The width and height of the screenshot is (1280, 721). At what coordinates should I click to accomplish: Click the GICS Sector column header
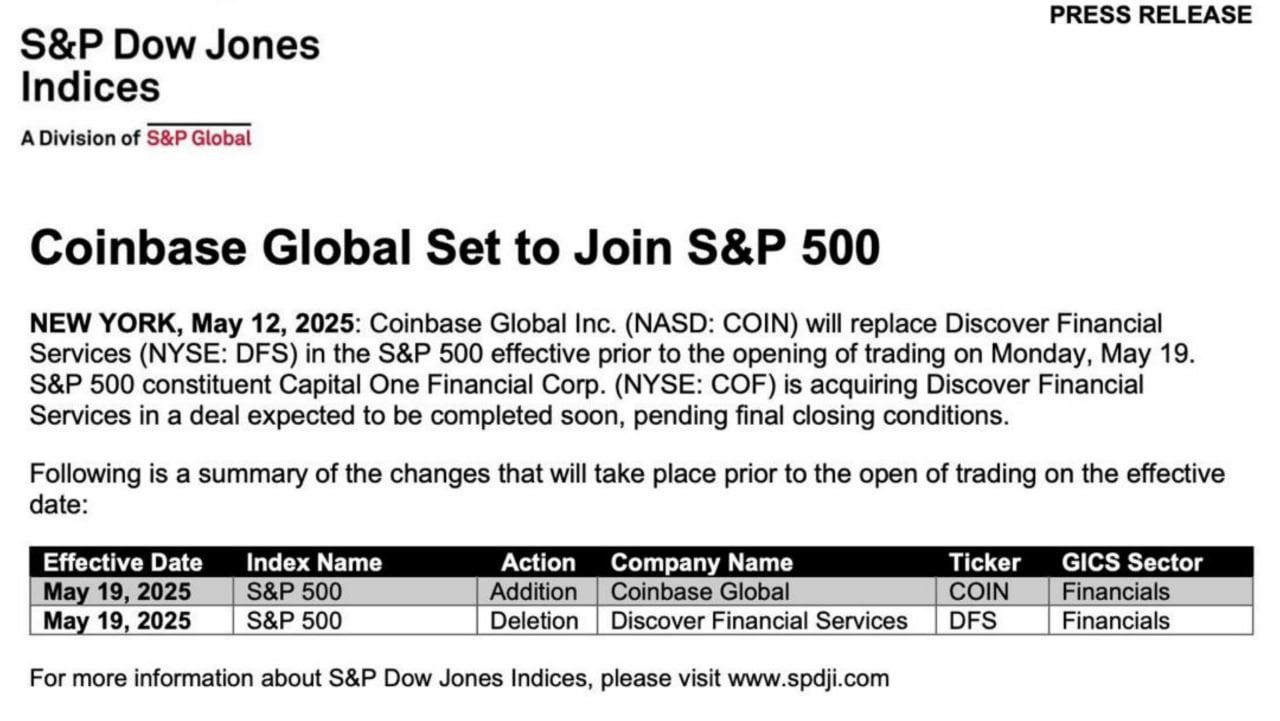coord(1132,562)
